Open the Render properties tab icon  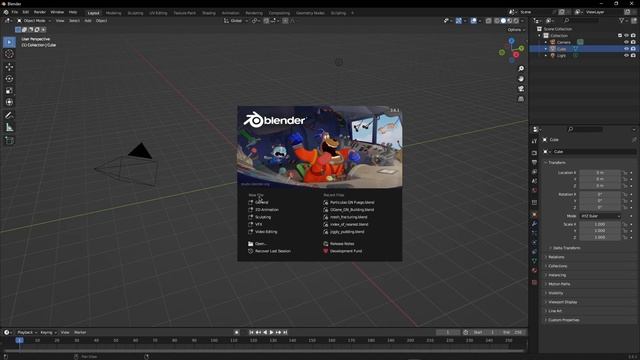[x=534, y=153]
